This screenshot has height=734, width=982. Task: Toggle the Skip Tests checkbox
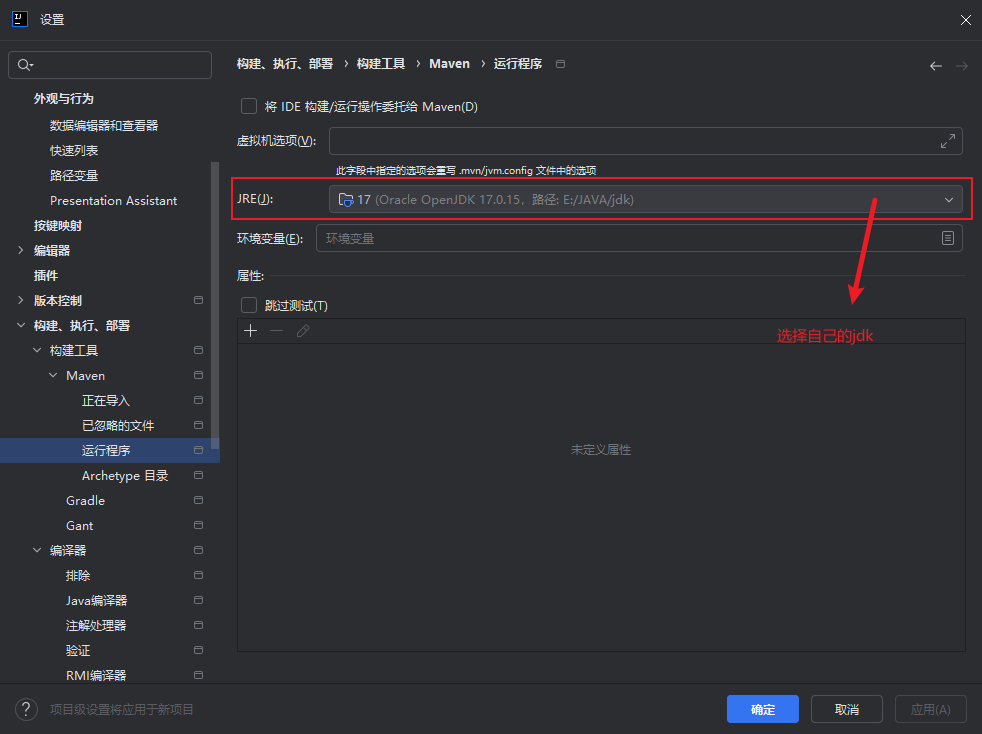[249, 306]
